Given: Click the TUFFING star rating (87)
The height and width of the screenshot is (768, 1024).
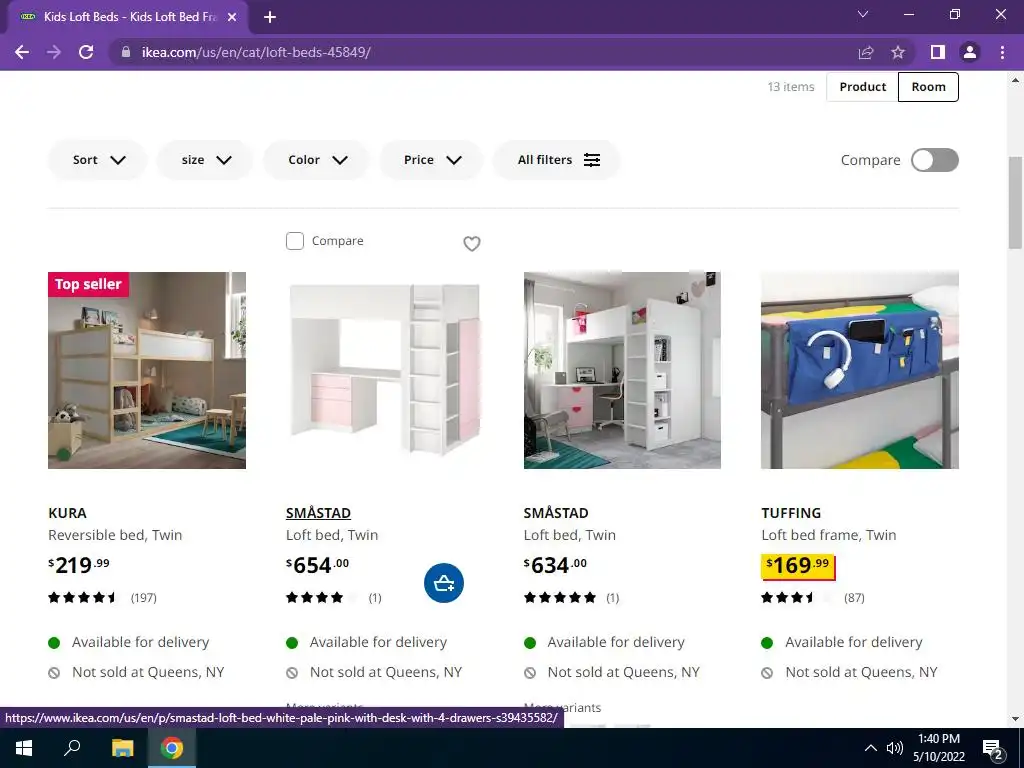Looking at the screenshot, I should pos(813,598).
